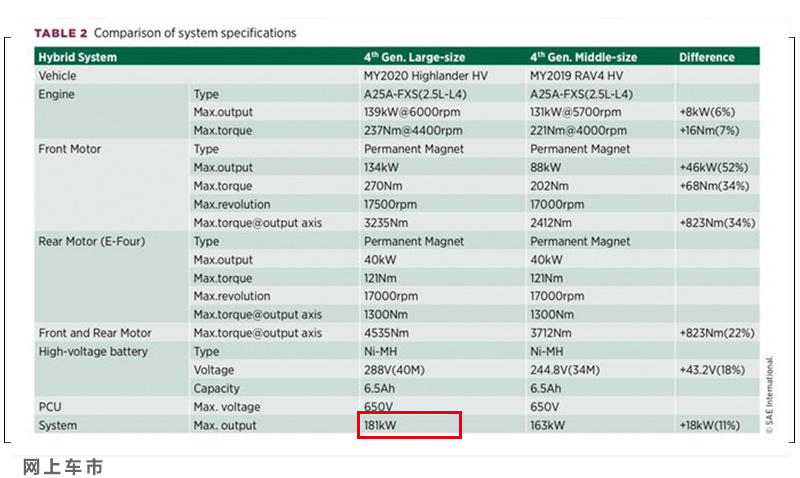The width and height of the screenshot is (800, 478).
Task: Click the '+18kW(11%)' difference cell
Action: point(709,425)
